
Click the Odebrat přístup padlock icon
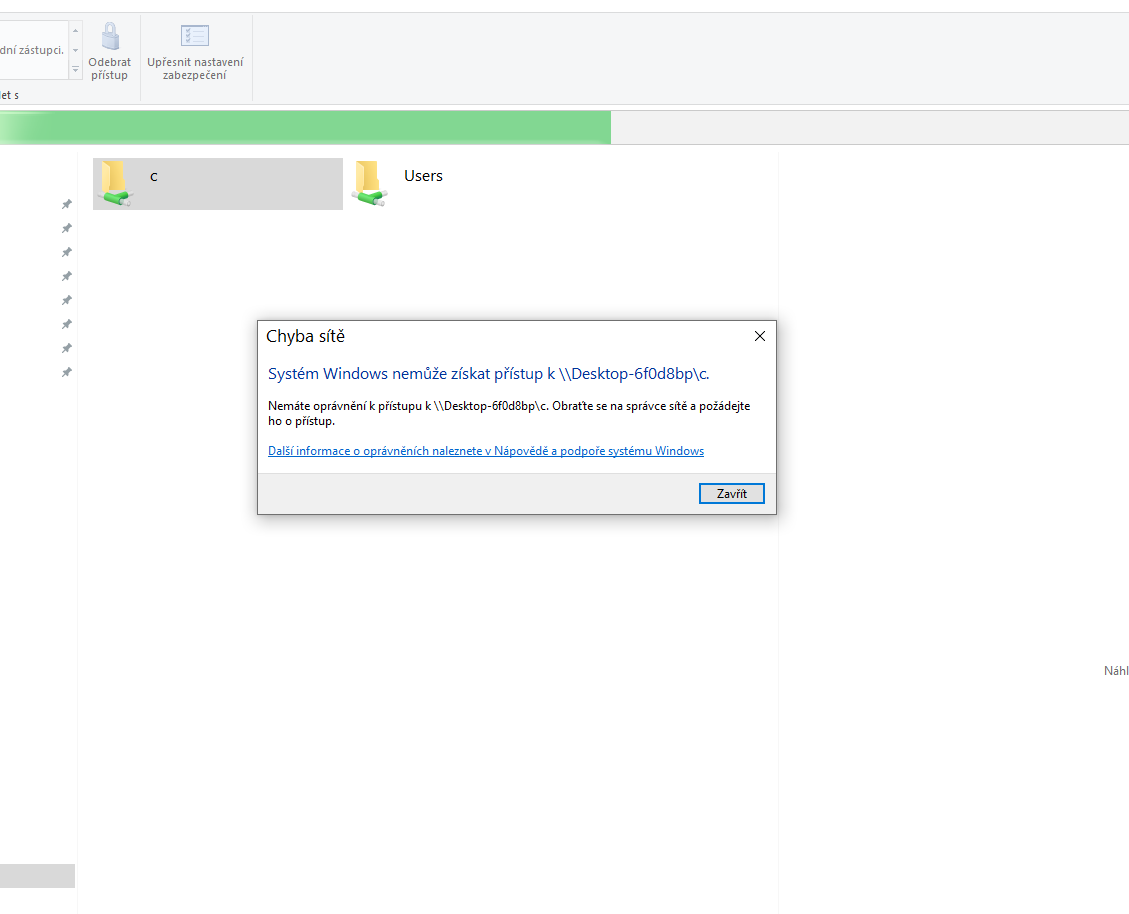[x=110, y=37]
